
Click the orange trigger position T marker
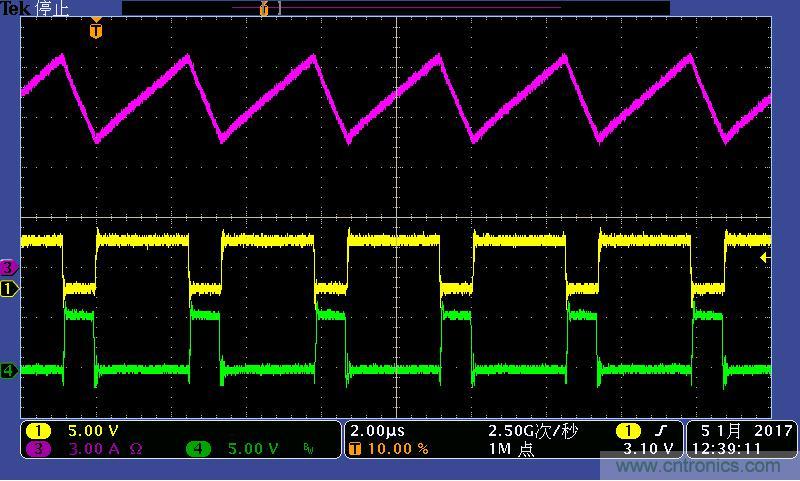tap(95, 31)
